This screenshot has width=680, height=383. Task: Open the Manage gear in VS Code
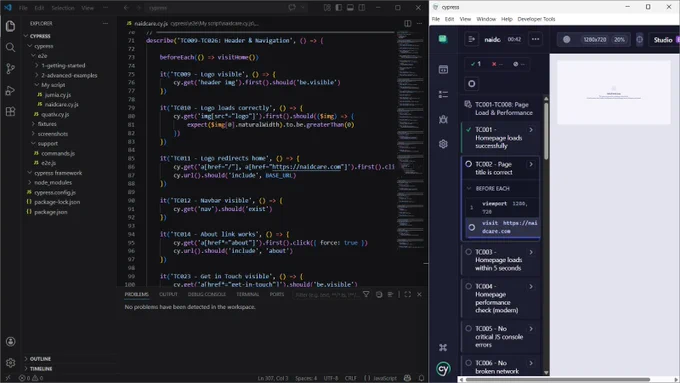point(10,362)
